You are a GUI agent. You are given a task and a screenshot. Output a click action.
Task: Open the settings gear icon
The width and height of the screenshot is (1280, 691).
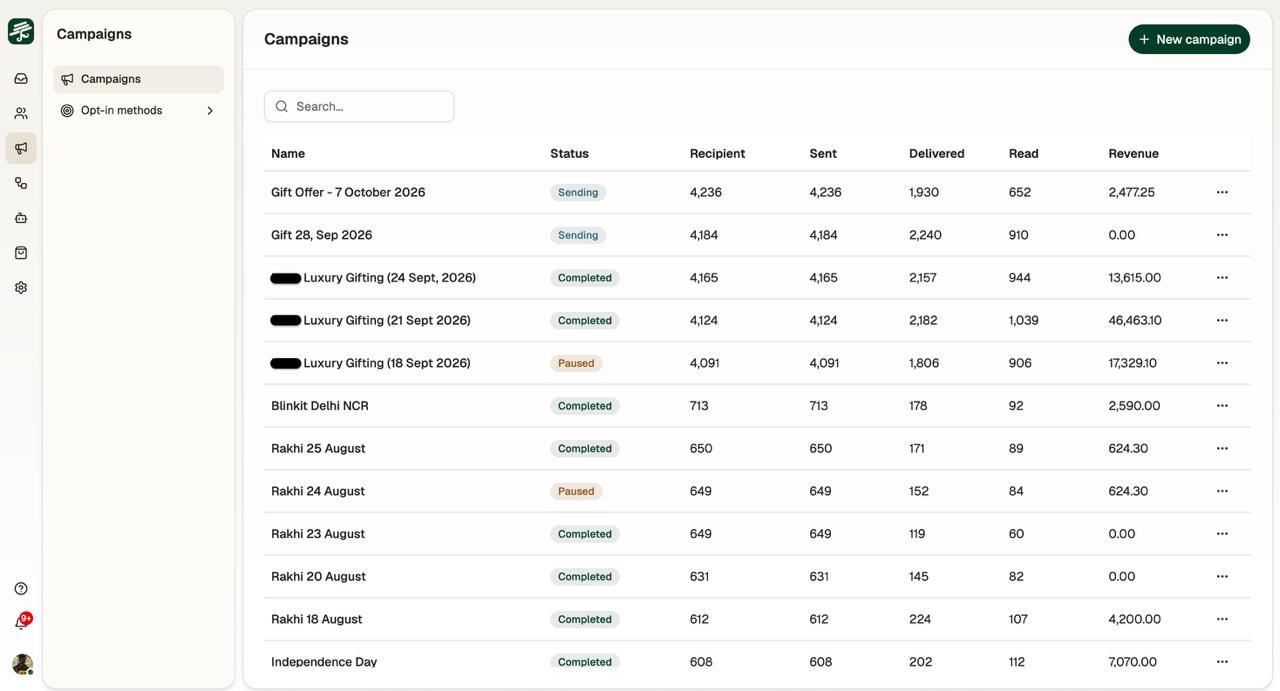click(21, 288)
